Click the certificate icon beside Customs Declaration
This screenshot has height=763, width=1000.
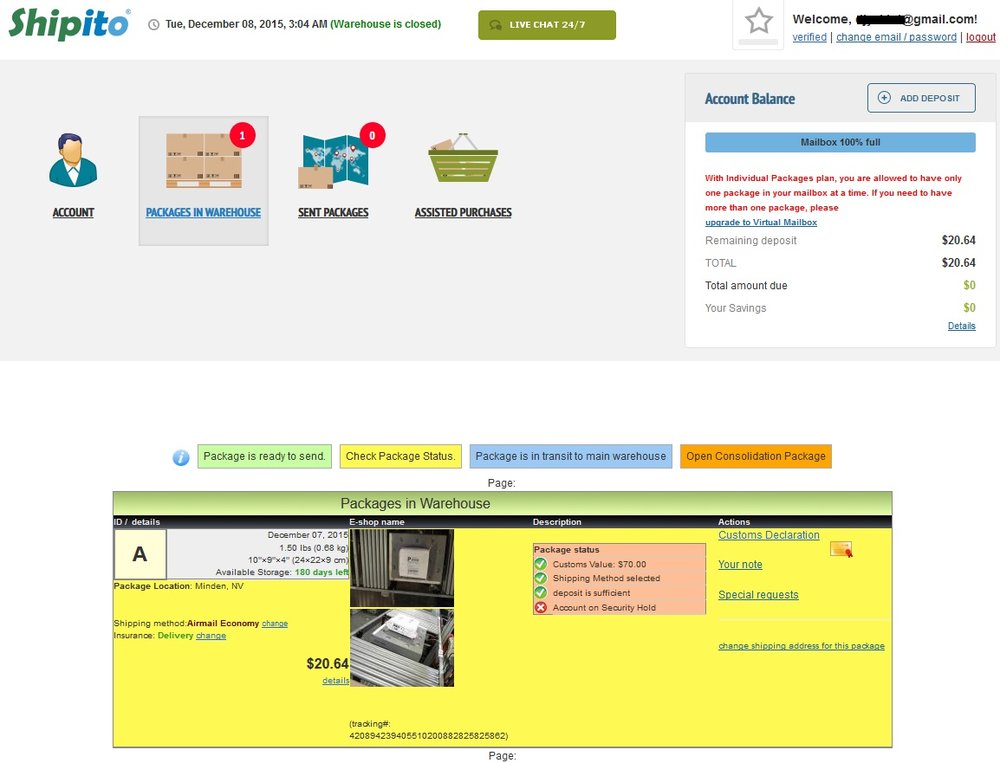click(x=841, y=549)
